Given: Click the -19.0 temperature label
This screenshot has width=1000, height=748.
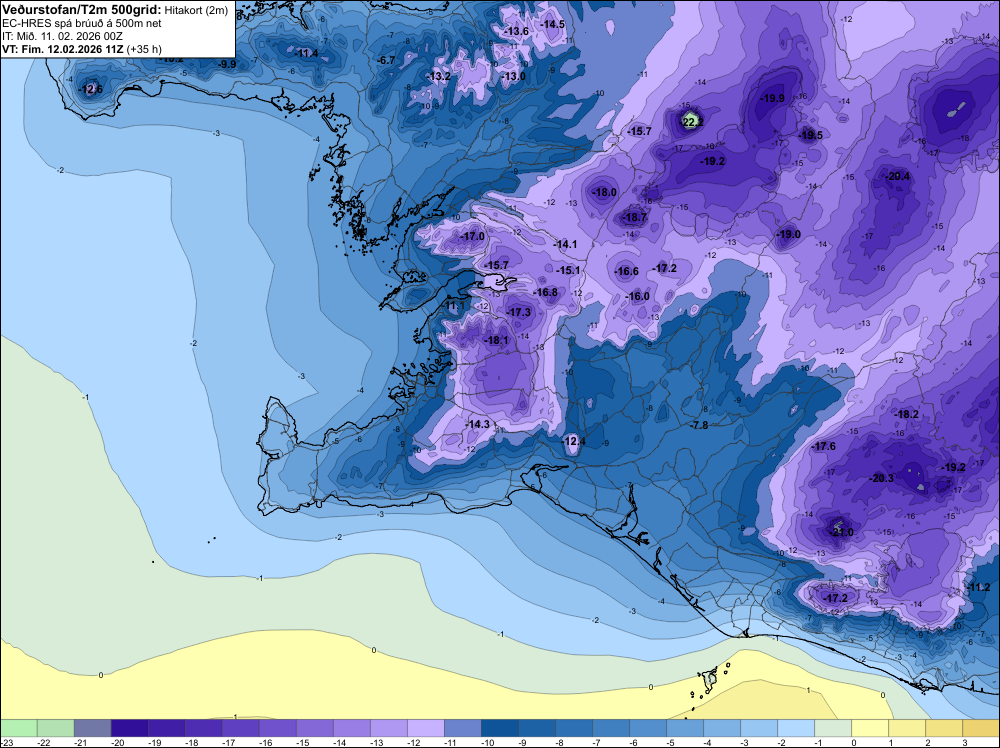Looking at the screenshot, I should 788,235.
